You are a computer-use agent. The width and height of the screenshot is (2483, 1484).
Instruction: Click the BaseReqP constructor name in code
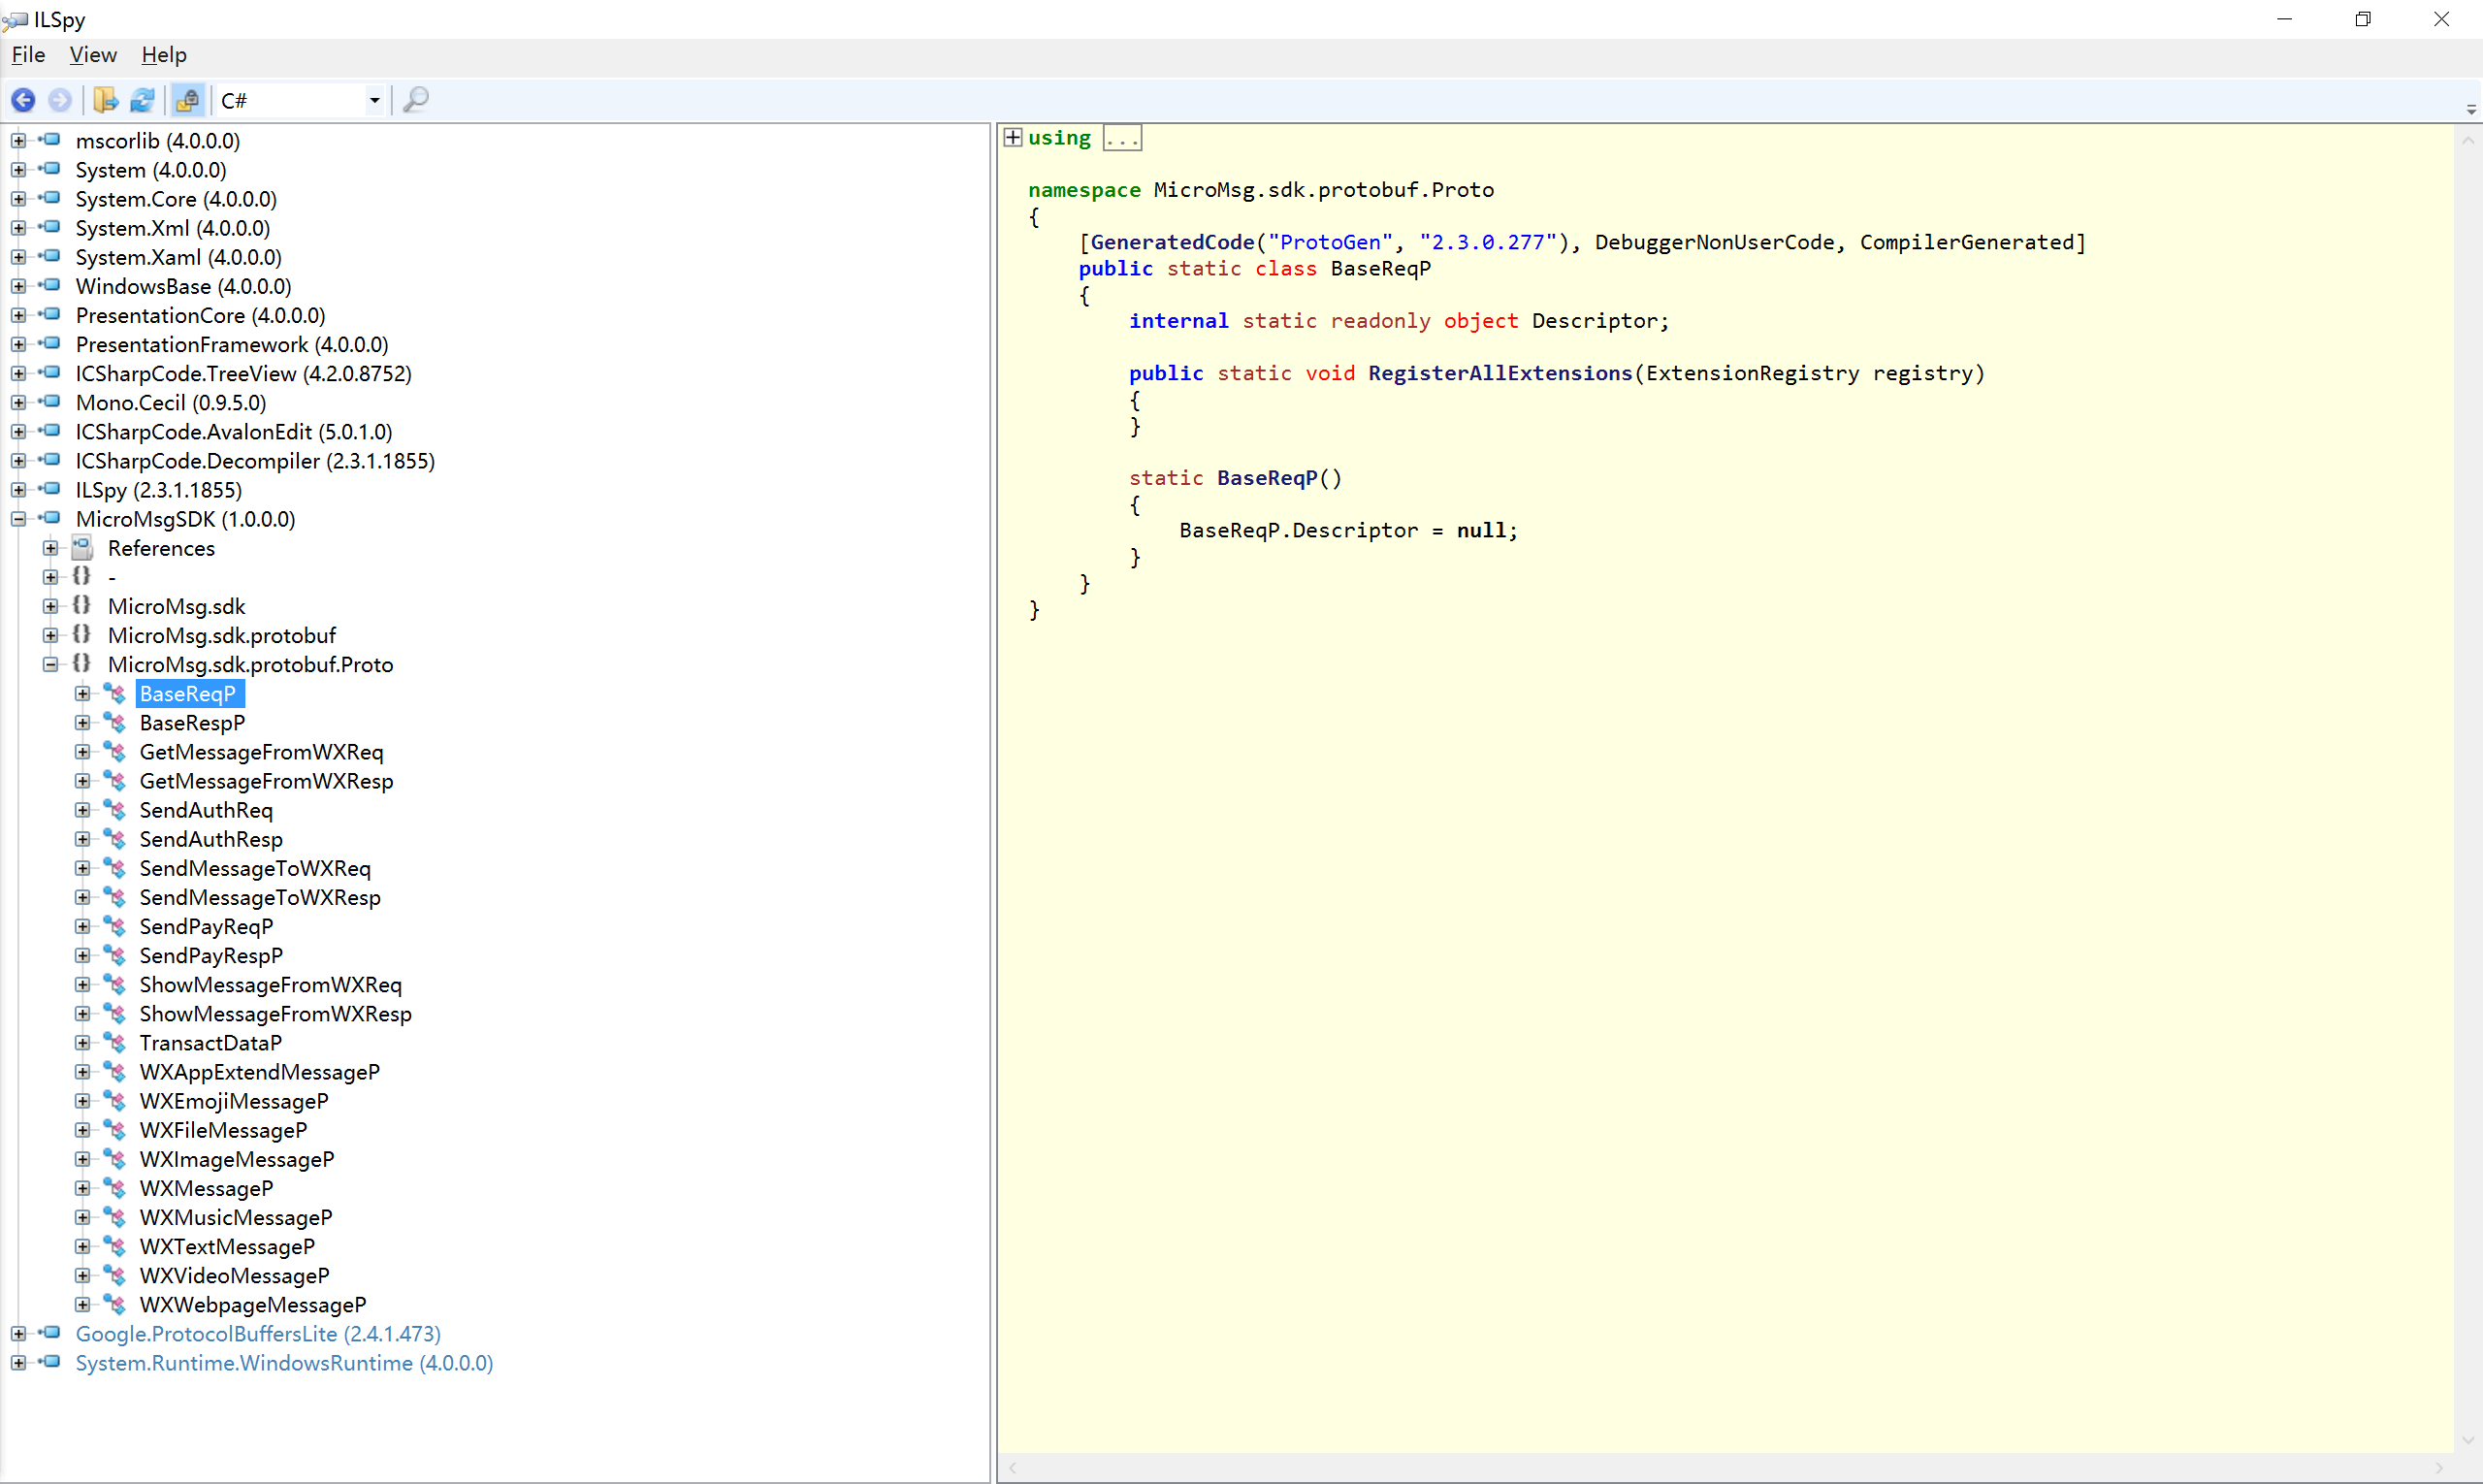[1267, 478]
